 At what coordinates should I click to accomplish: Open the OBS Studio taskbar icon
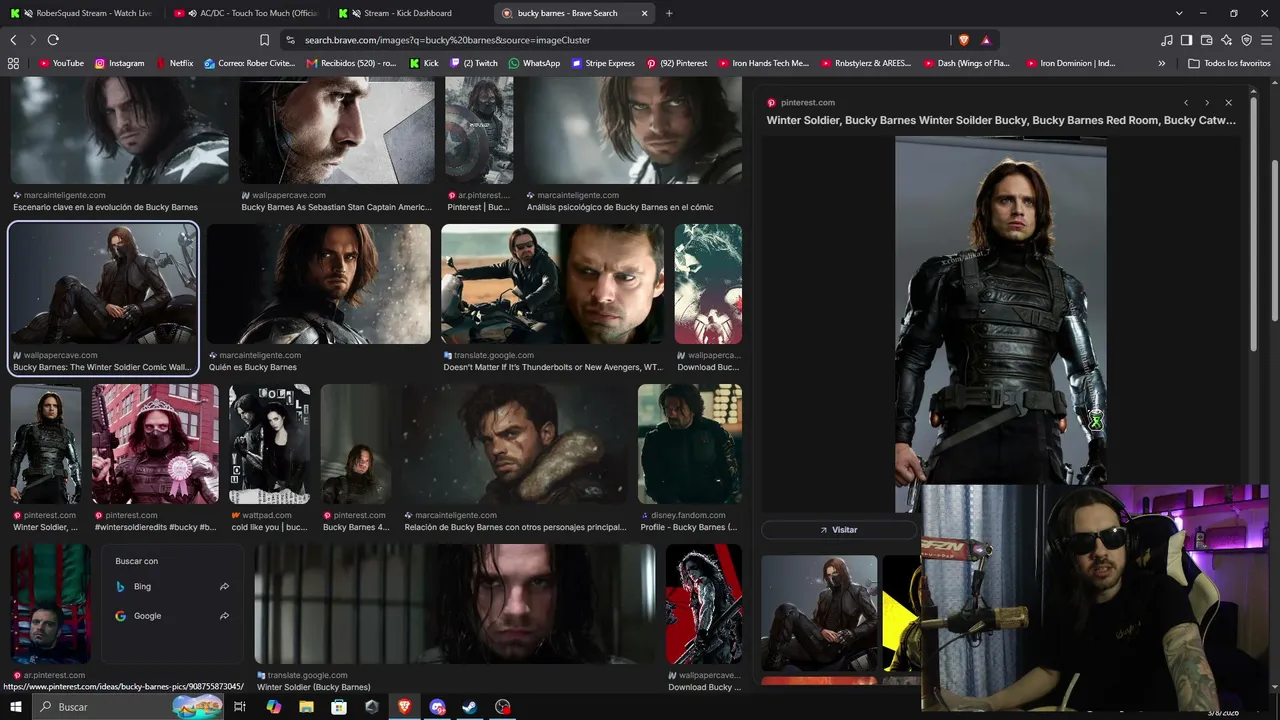(x=503, y=707)
